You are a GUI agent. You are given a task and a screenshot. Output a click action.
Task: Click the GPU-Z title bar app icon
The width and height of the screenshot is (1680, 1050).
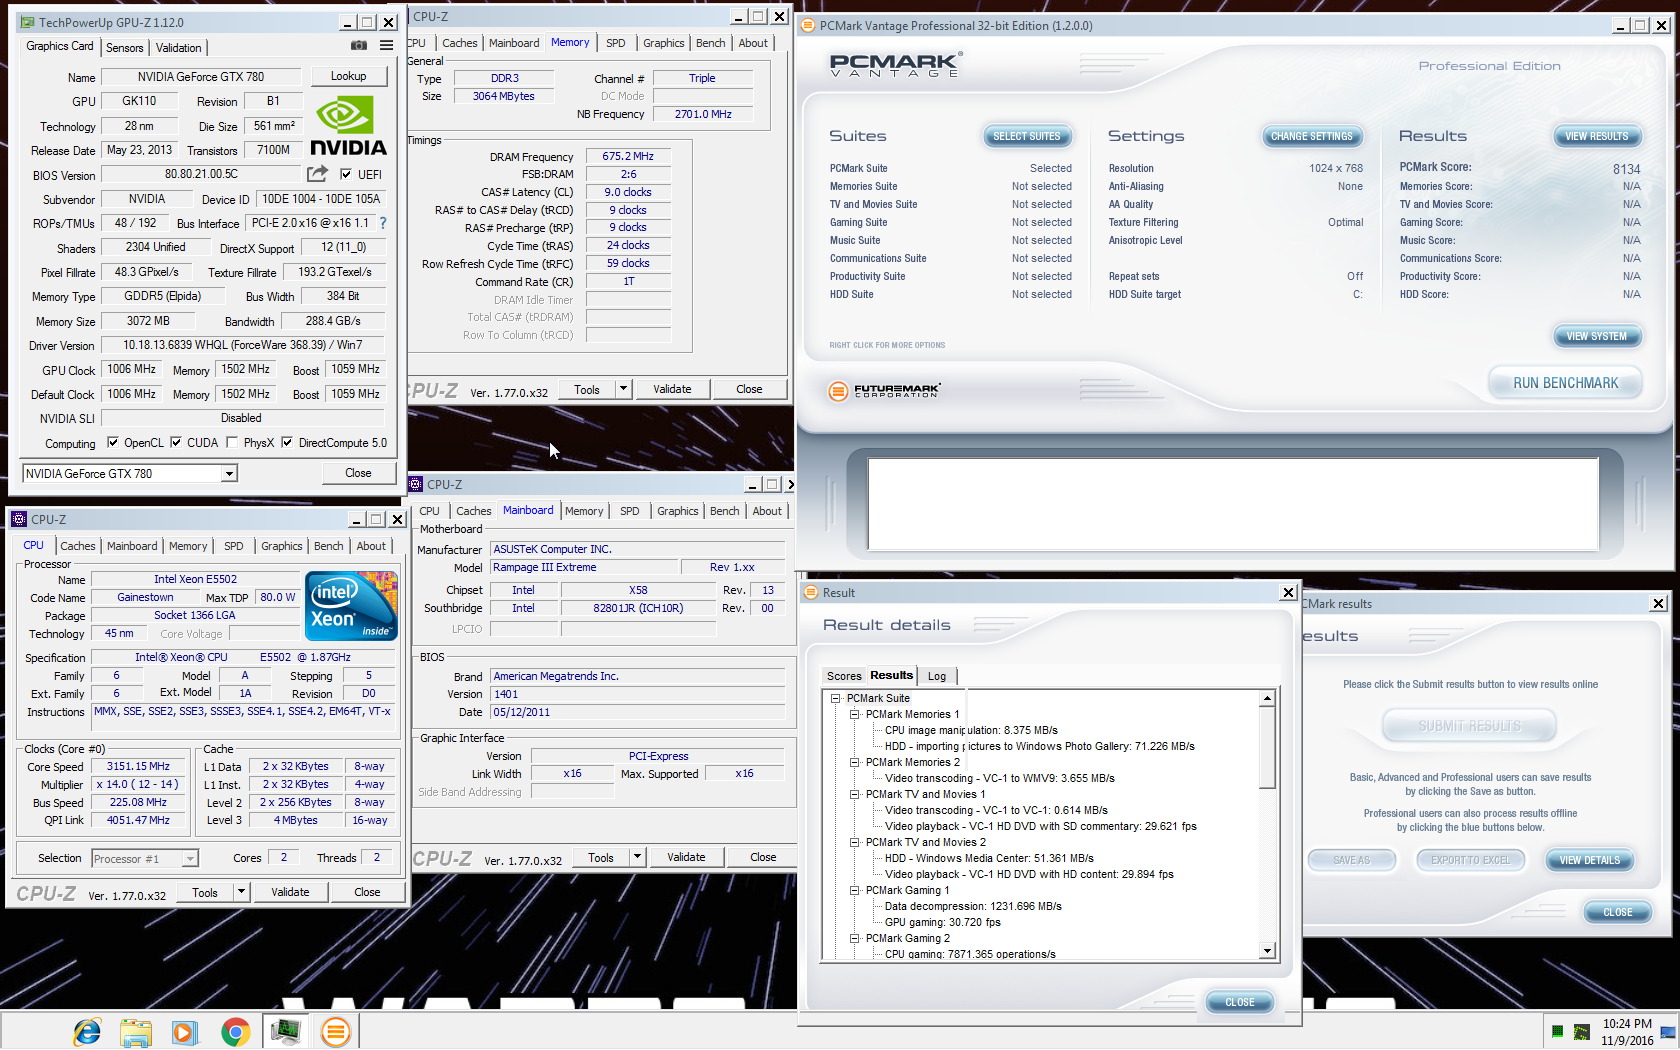pyautogui.click(x=27, y=22)
